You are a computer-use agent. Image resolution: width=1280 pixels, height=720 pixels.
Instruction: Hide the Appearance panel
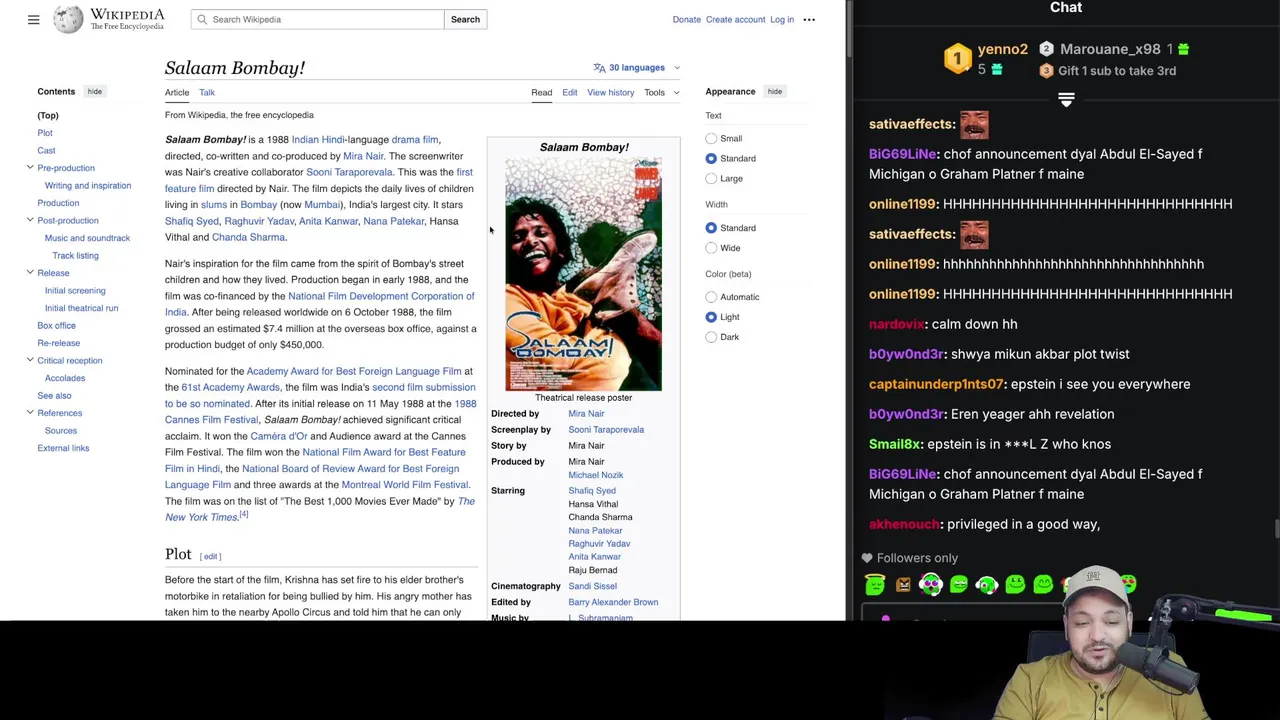(774, 92)
